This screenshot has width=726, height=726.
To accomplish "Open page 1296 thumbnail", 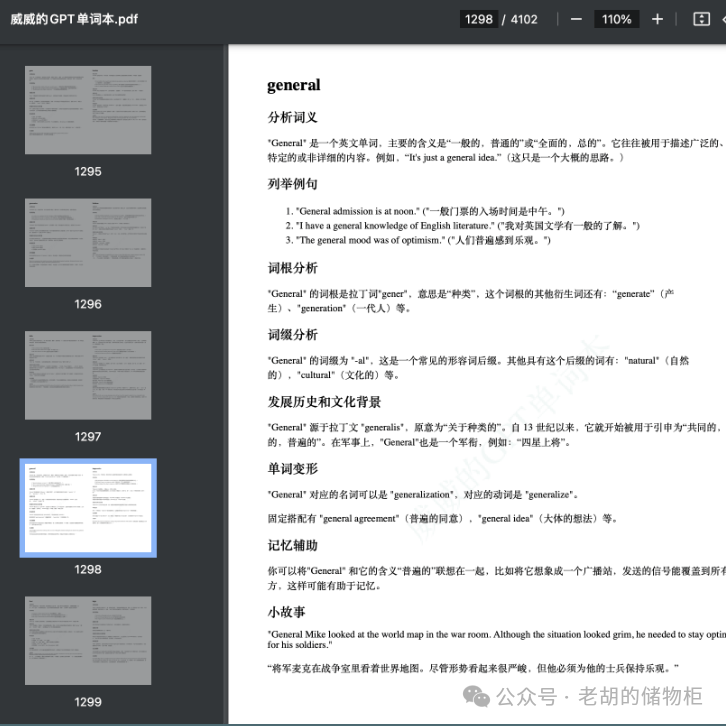I will (x=88, y=243).
